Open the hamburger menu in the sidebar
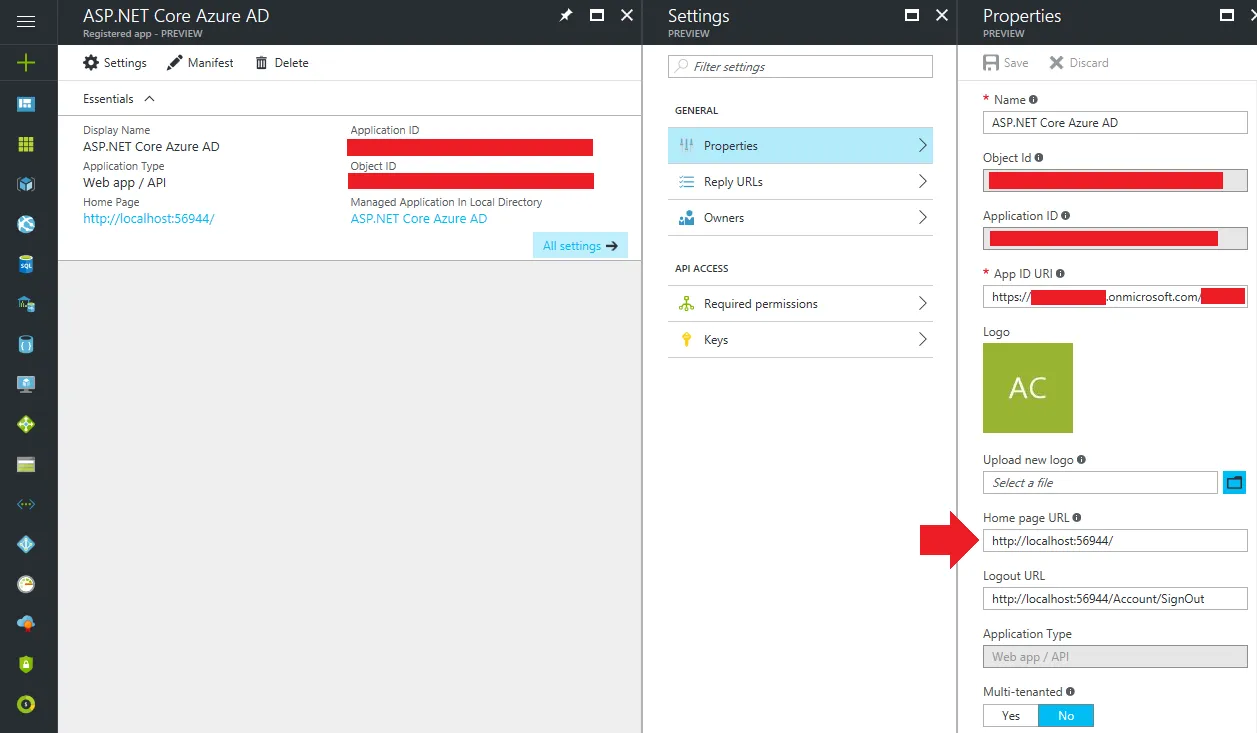This screenshot has height=733, width=1257. pos(26,21)
